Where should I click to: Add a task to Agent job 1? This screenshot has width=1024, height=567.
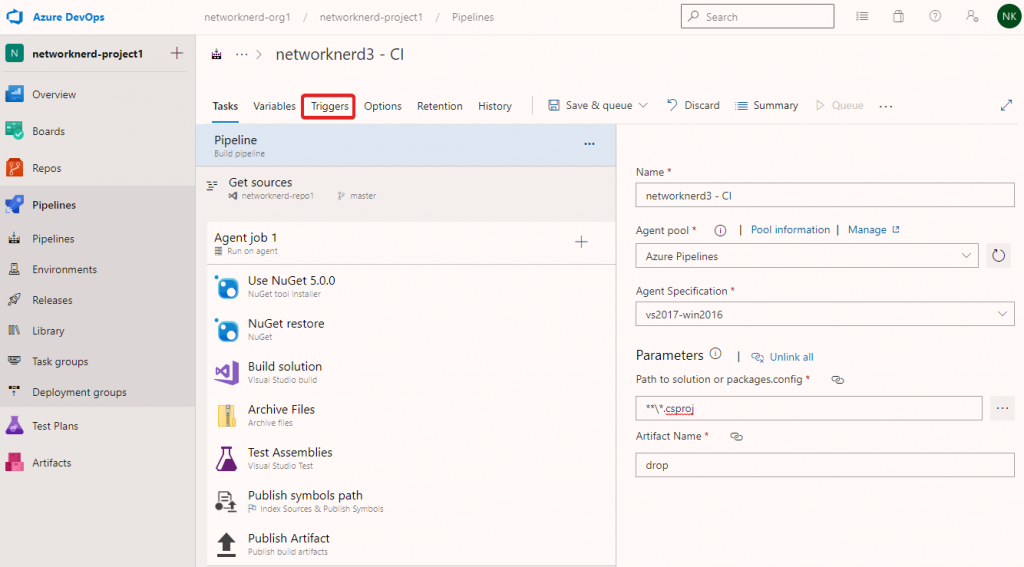click(x=581, y=242)
